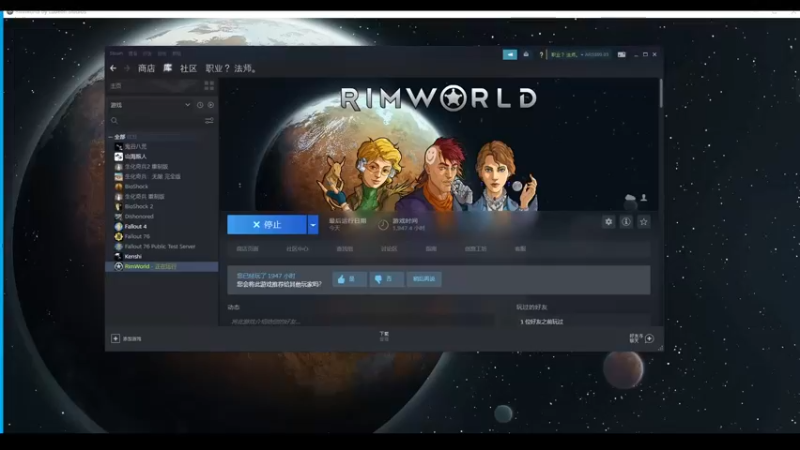Open the game settings gear icon
800x450 pixels.
pos(608,222)
